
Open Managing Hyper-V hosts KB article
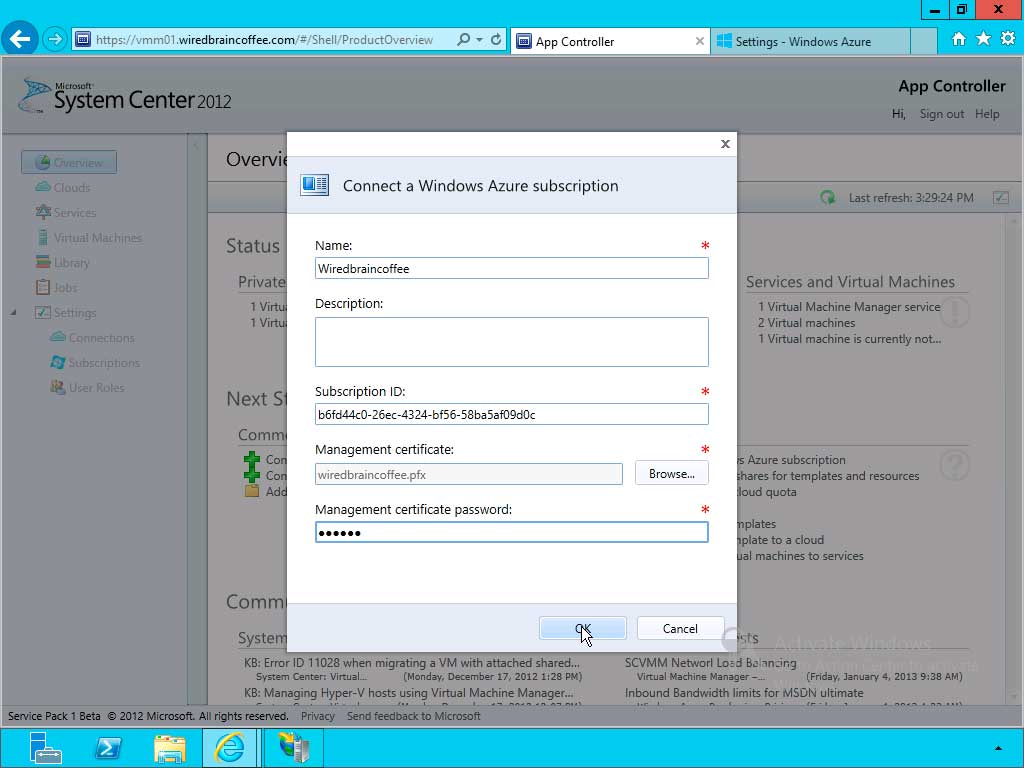click(x=408, y=692)
